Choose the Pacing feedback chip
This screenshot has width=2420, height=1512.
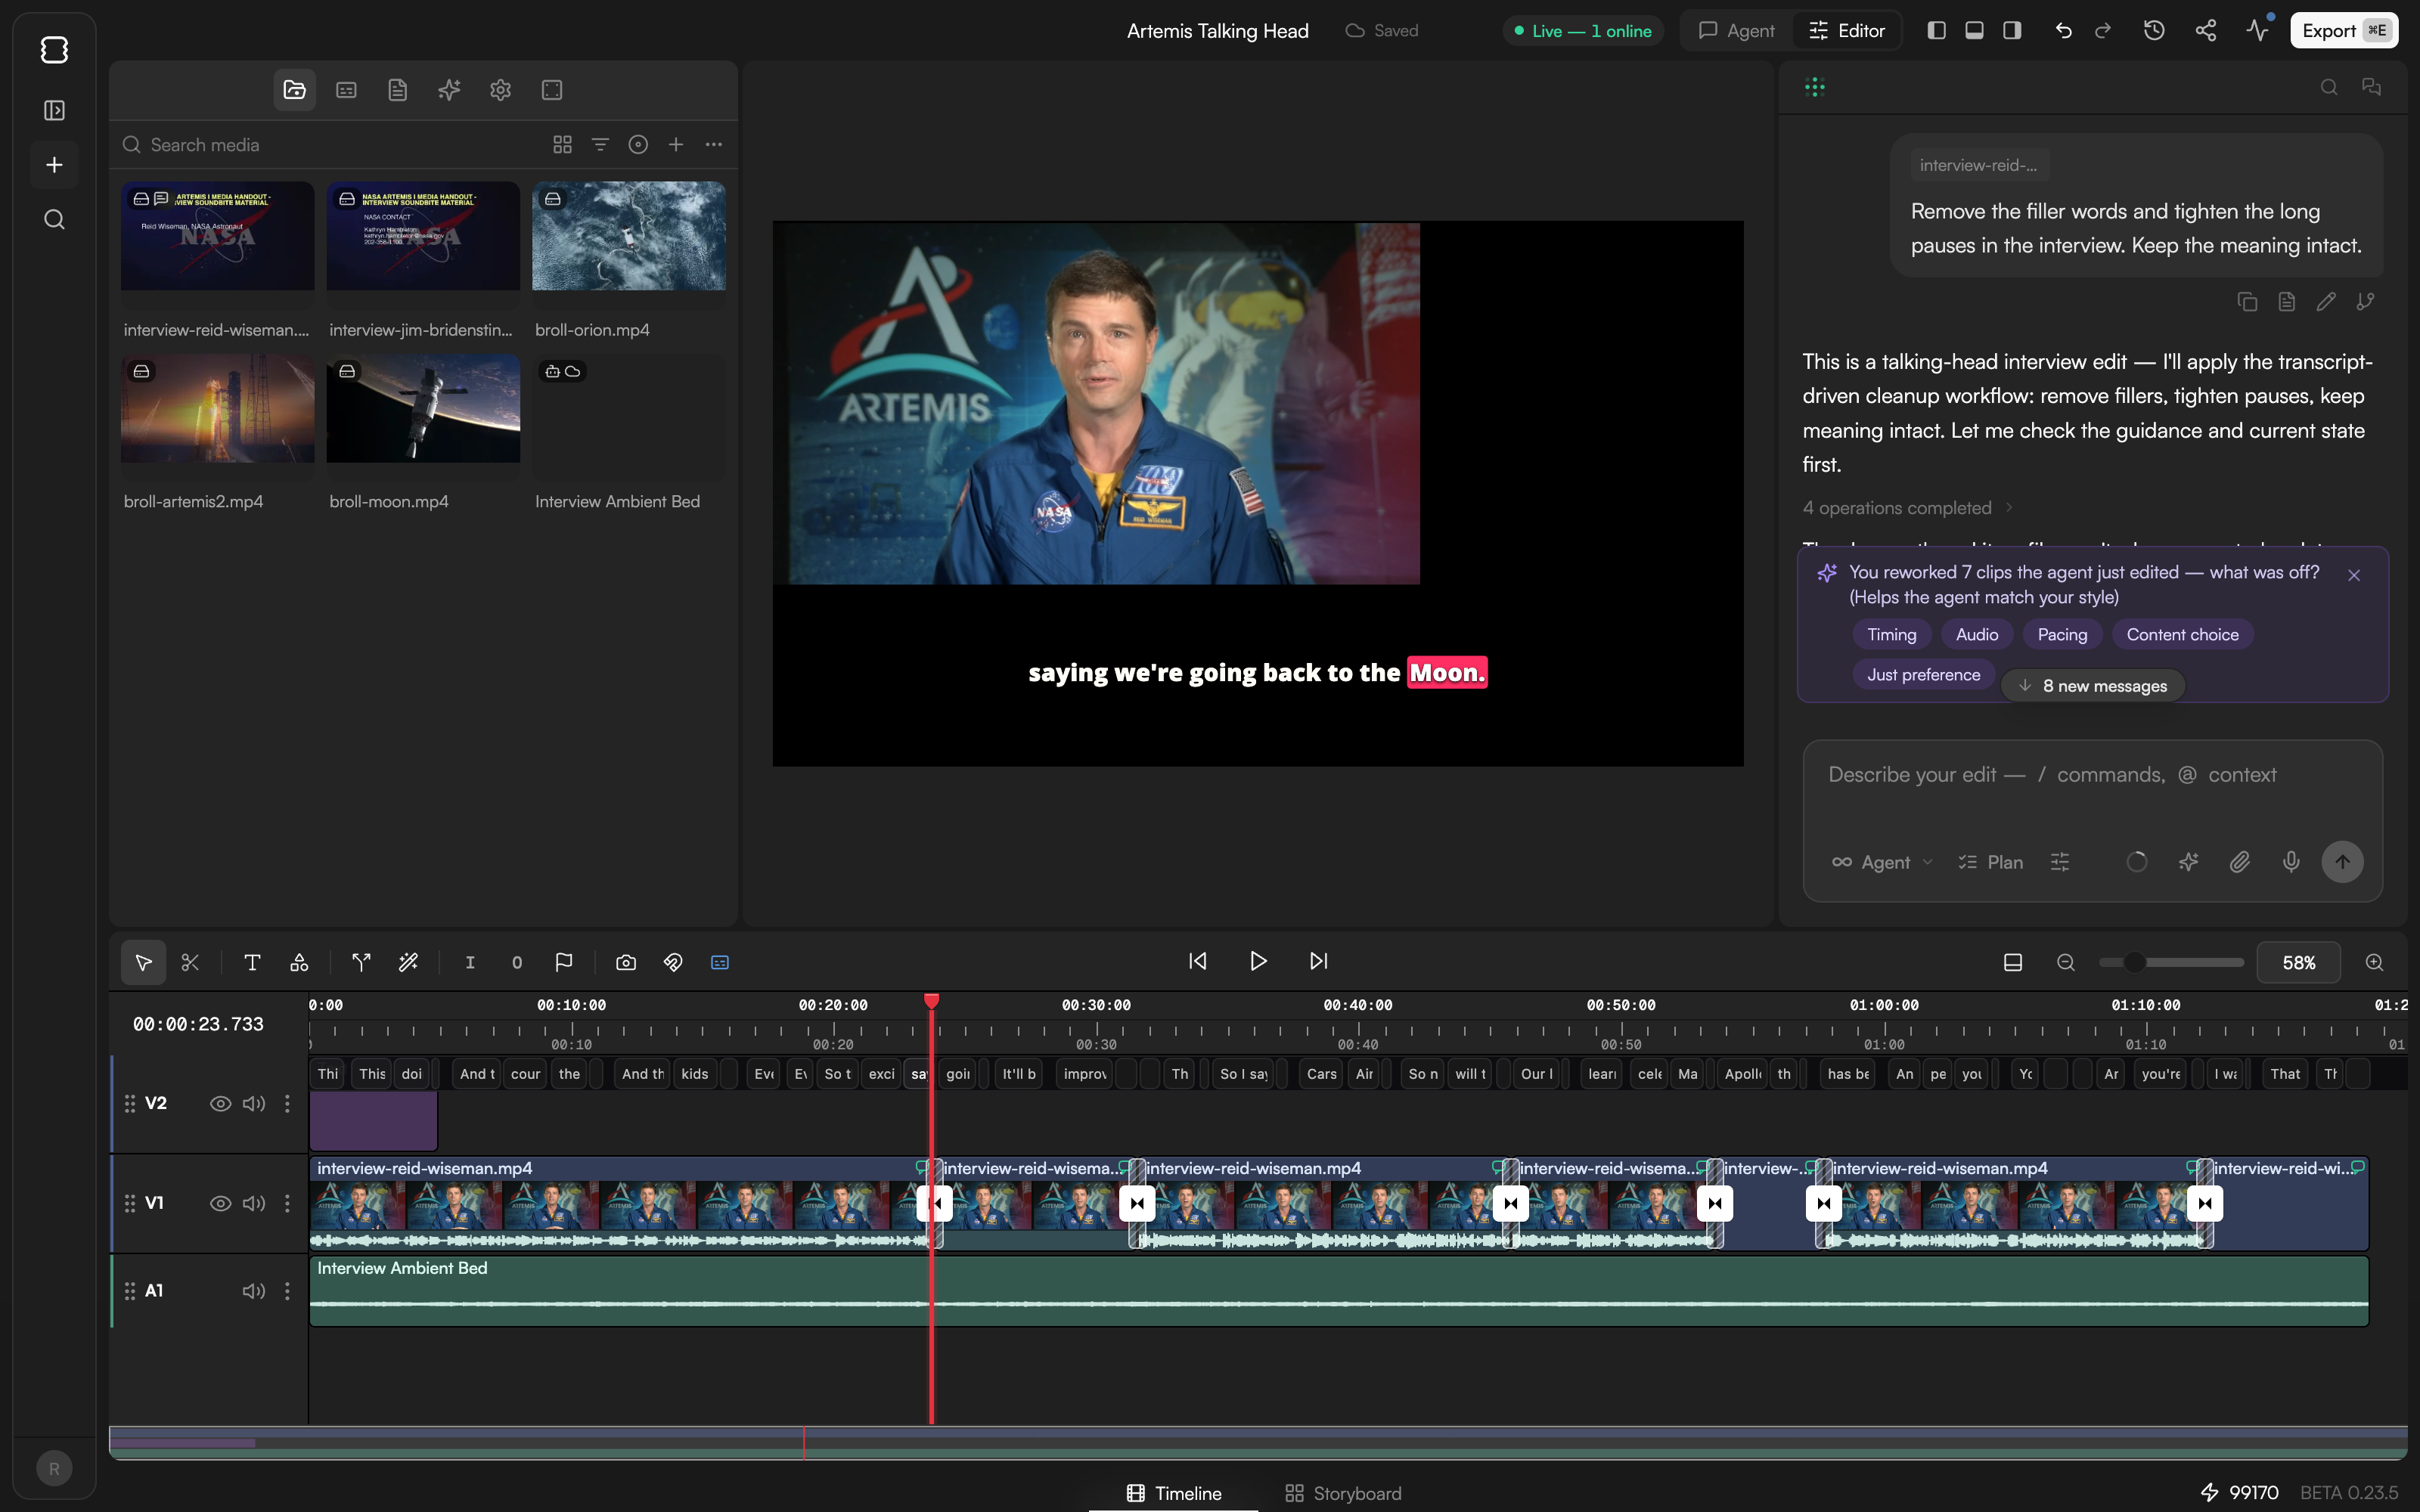pos(2062,635)
